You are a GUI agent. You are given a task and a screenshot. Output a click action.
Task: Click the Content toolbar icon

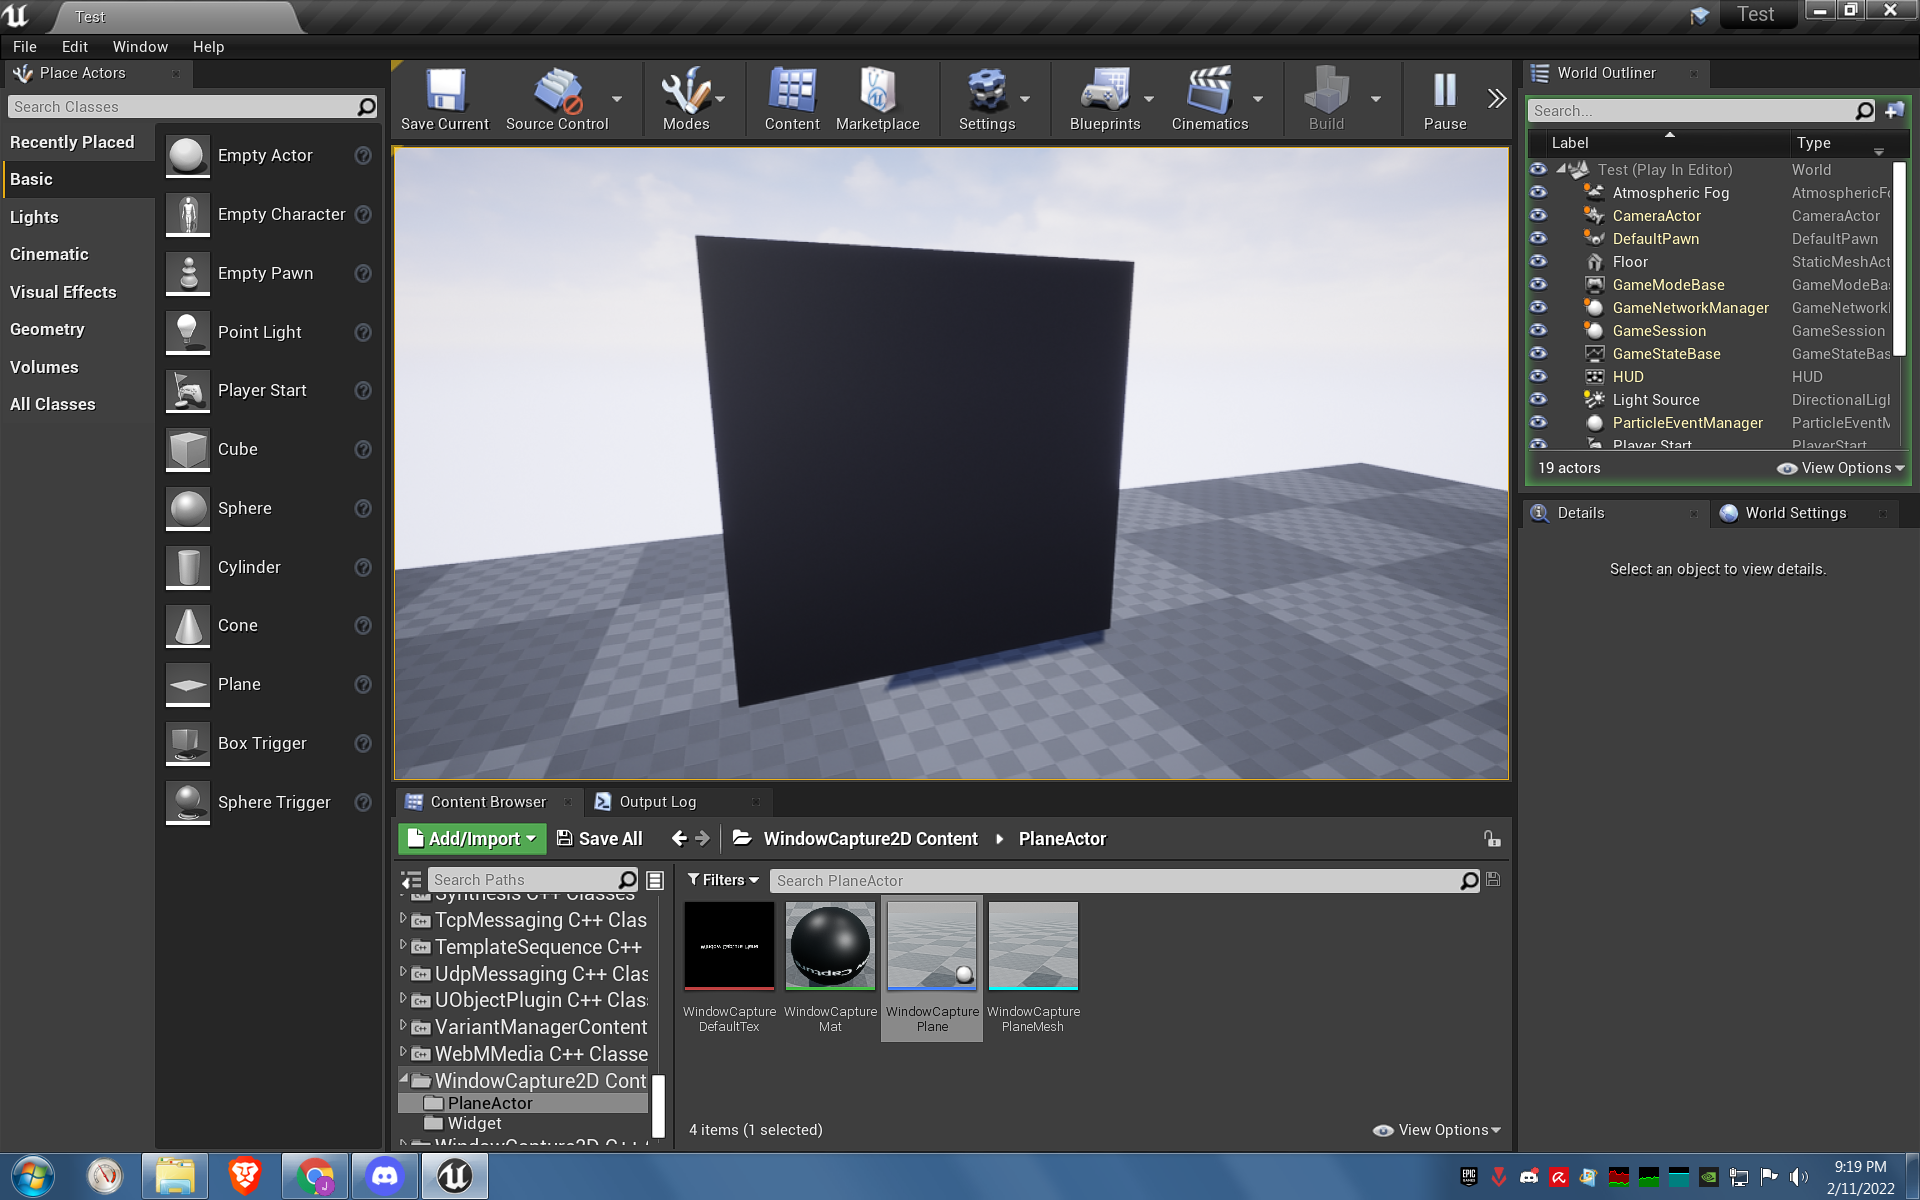(x=792, y=92)
